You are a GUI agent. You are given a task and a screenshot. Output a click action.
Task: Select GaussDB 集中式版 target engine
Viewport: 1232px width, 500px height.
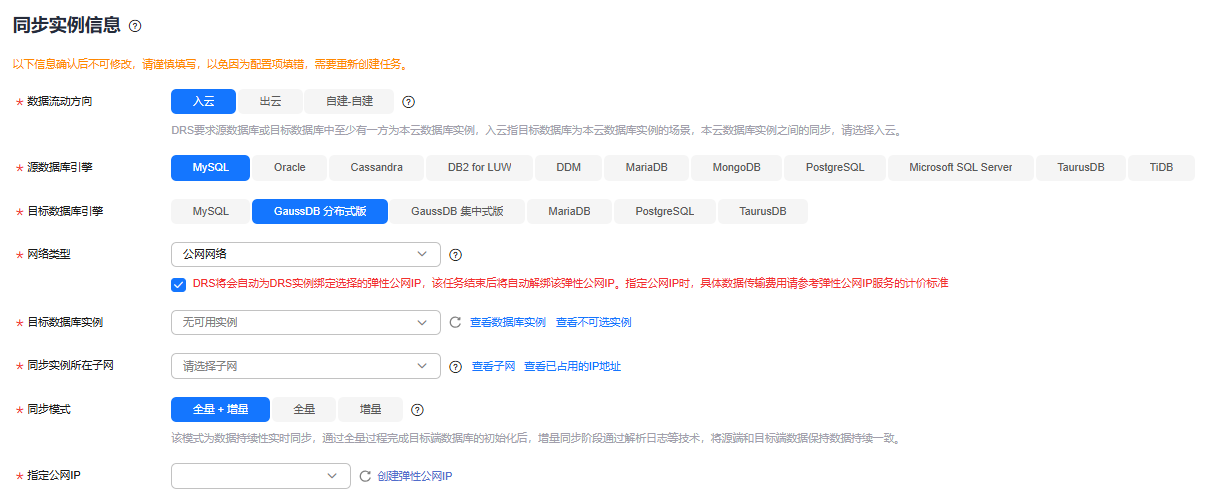coord(456,212)
